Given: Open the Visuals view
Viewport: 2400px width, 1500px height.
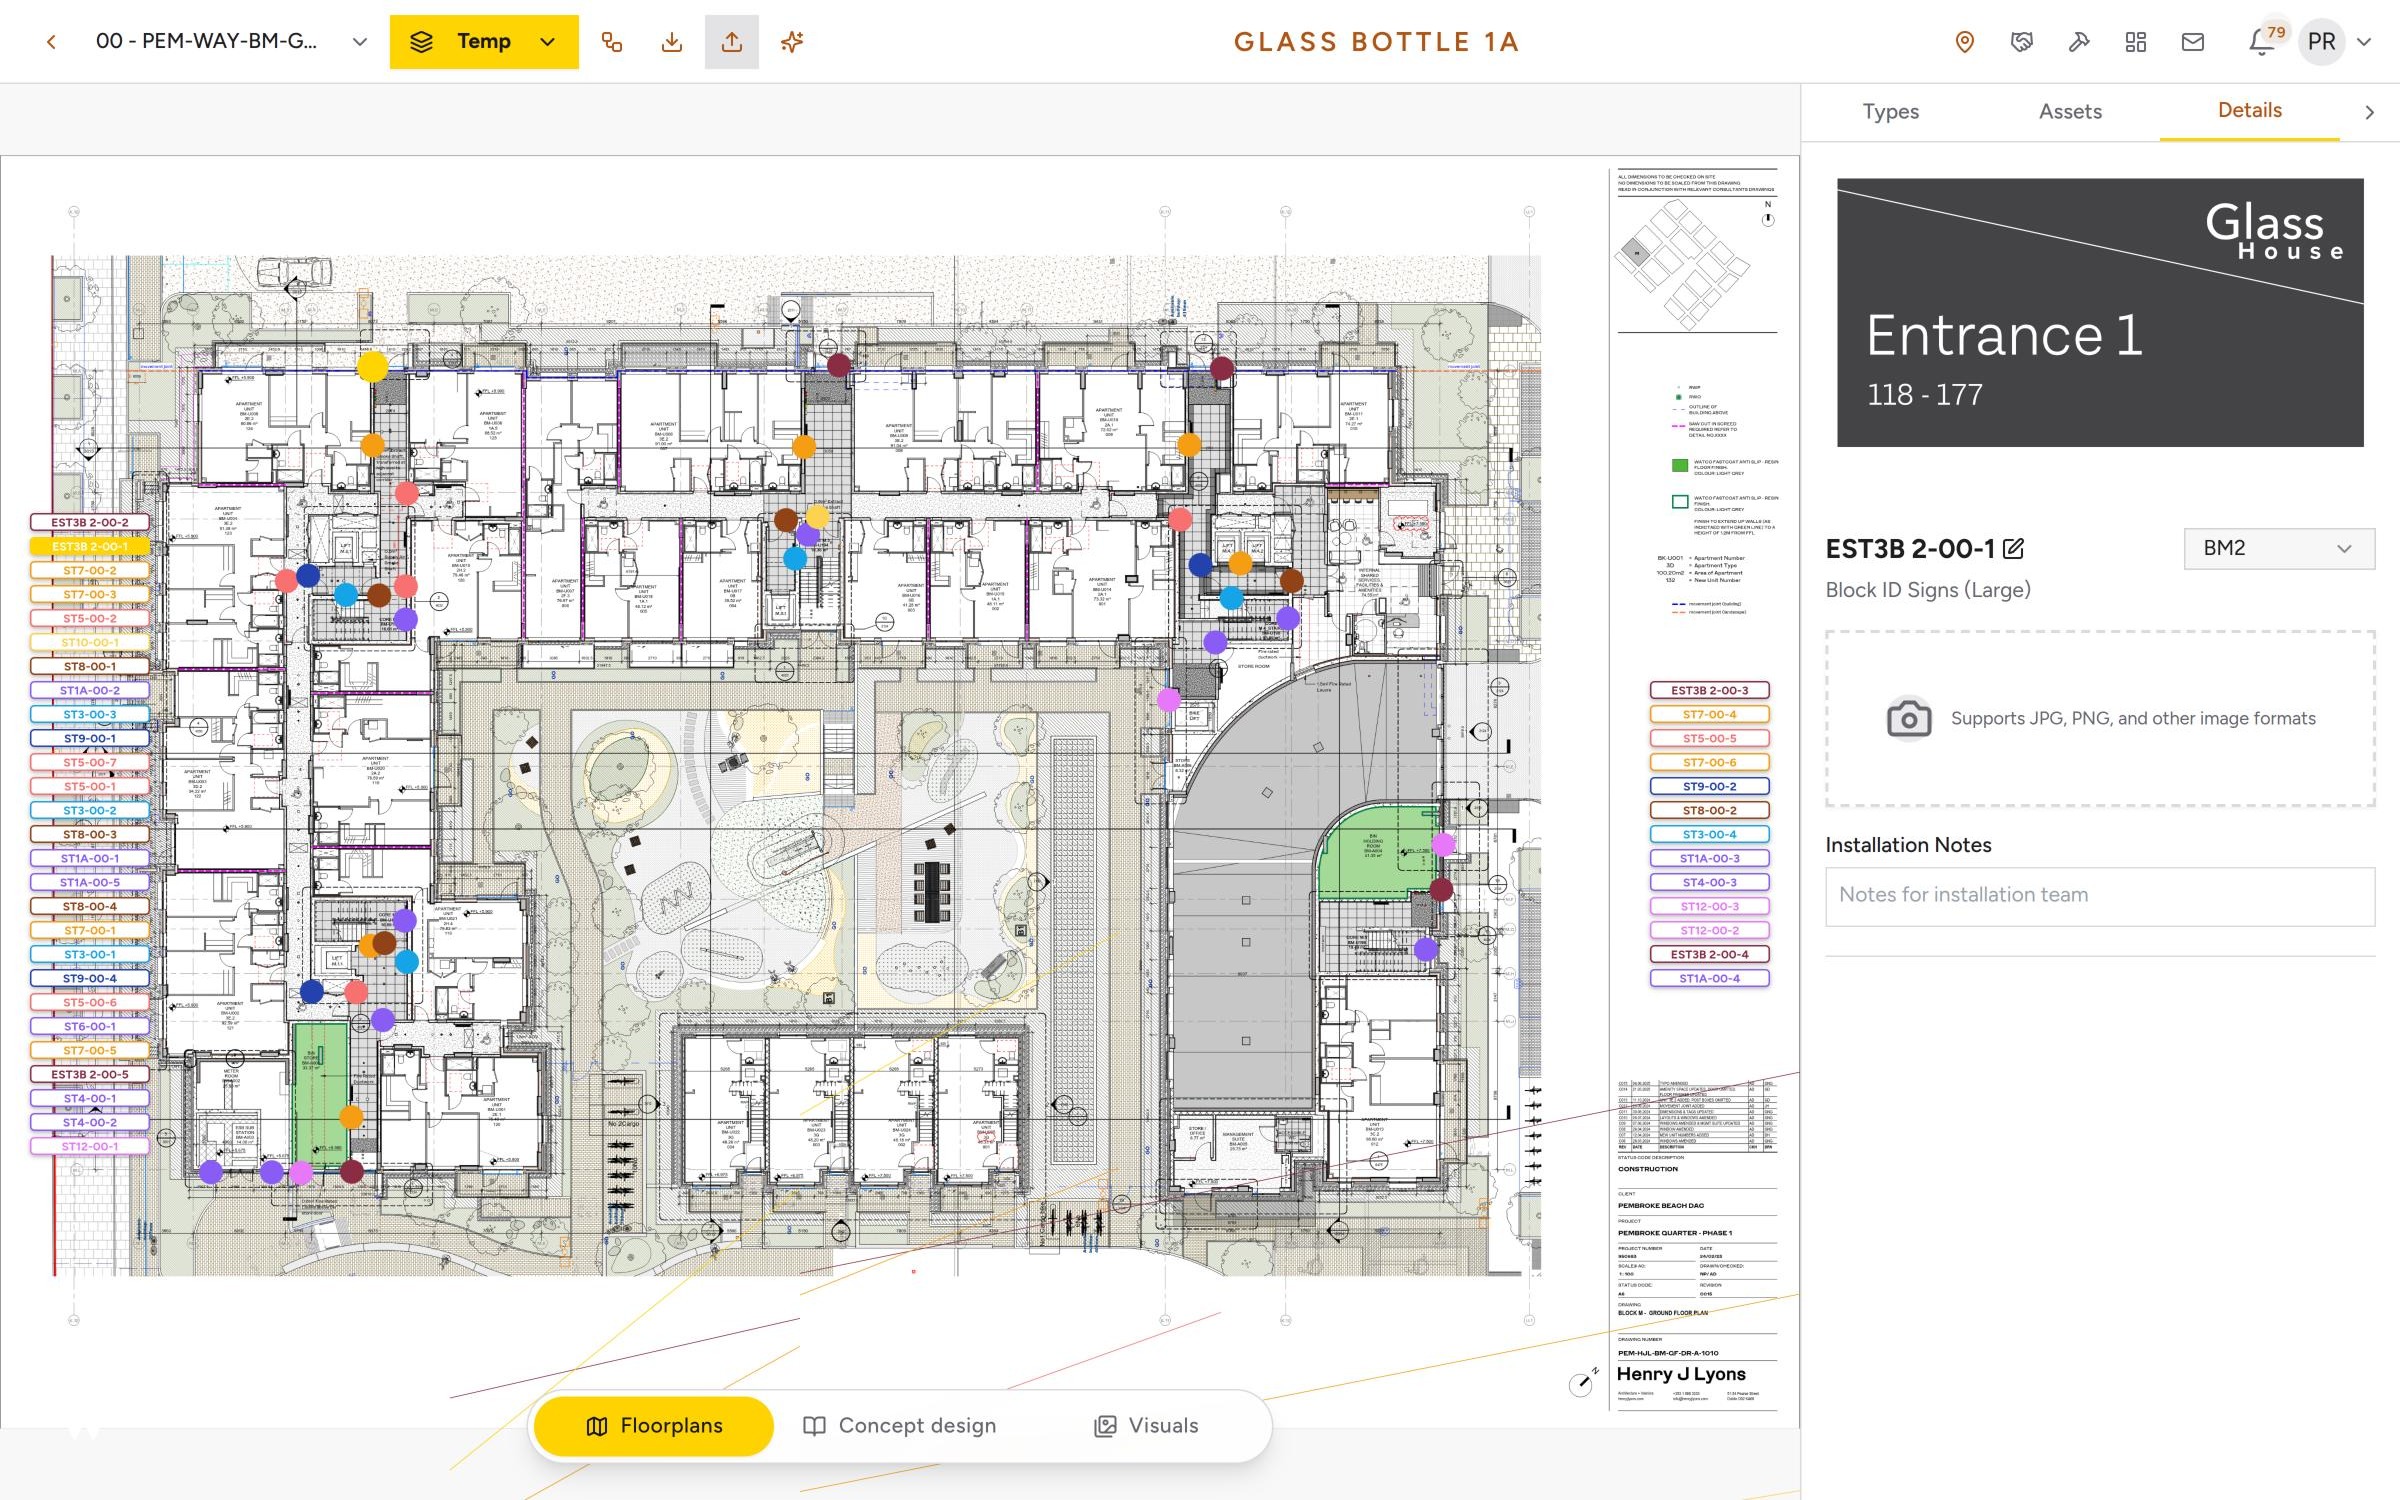Looking at the screenshot, I should pyautogui.click(x=1147, y=1425).
